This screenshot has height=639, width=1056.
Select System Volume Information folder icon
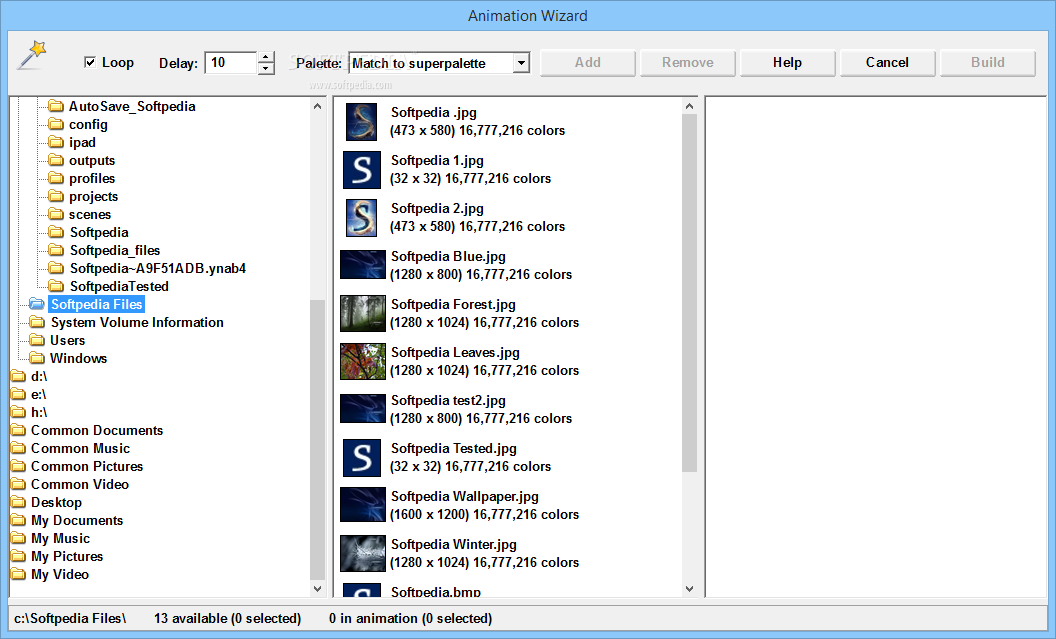click(x=37, y=322)
